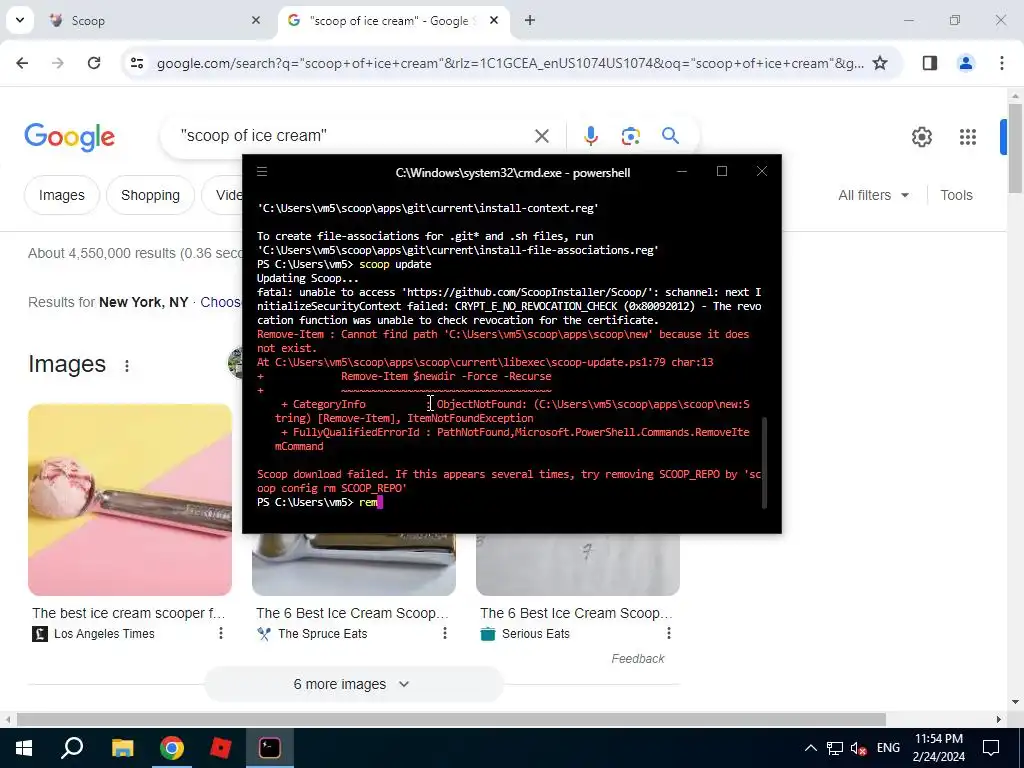
Task: Open the Windows notification center
Action: (991, 748)
